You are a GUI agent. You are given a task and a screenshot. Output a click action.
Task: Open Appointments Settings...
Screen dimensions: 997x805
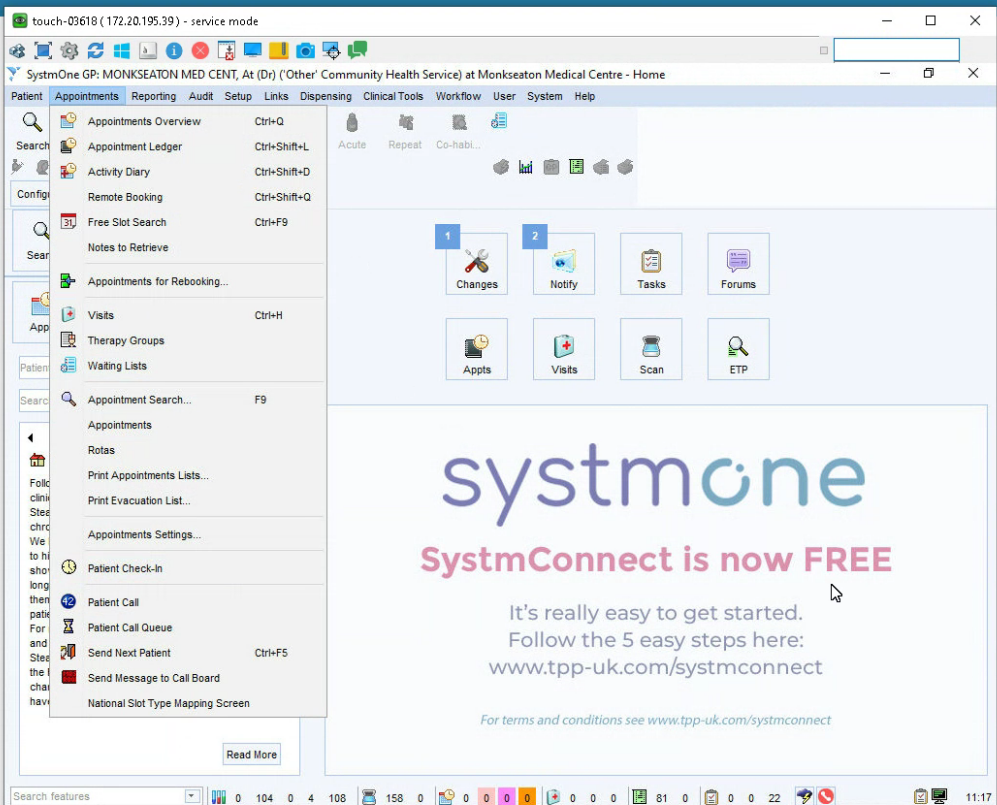pos(188,535)
